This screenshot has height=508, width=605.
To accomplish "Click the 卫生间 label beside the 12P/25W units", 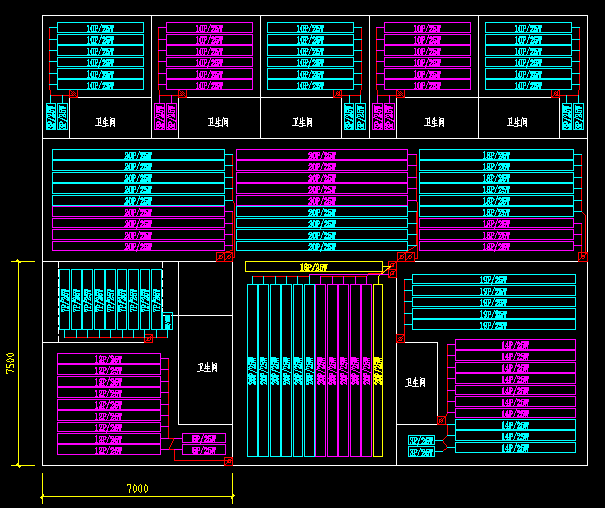I will click(207, 368).
